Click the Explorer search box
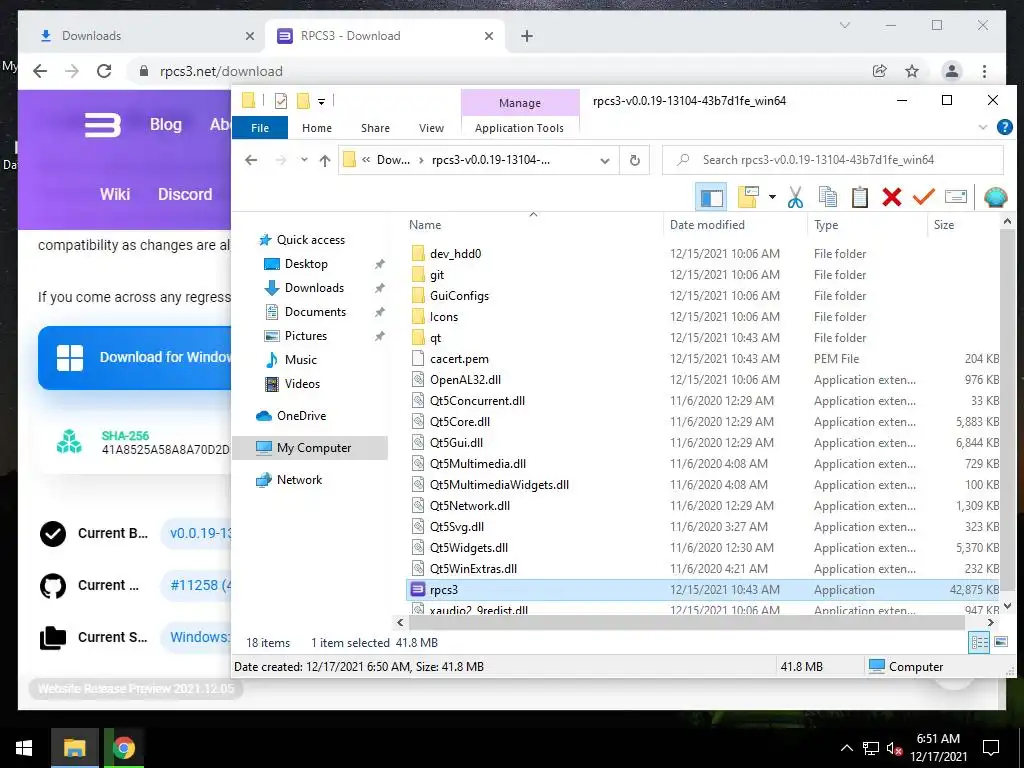Screen dimensions: 1024x768 click(833, 160)
